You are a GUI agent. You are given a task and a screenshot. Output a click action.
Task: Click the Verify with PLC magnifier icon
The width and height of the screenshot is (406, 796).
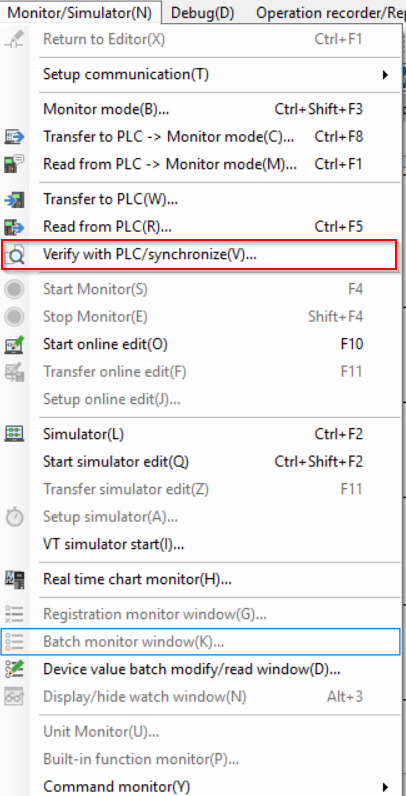pos(14,255)
